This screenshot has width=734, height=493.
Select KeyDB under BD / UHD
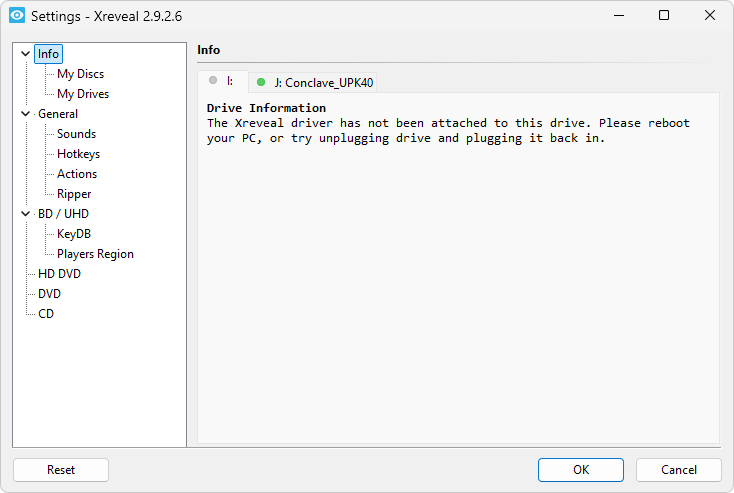pos(74,234)
